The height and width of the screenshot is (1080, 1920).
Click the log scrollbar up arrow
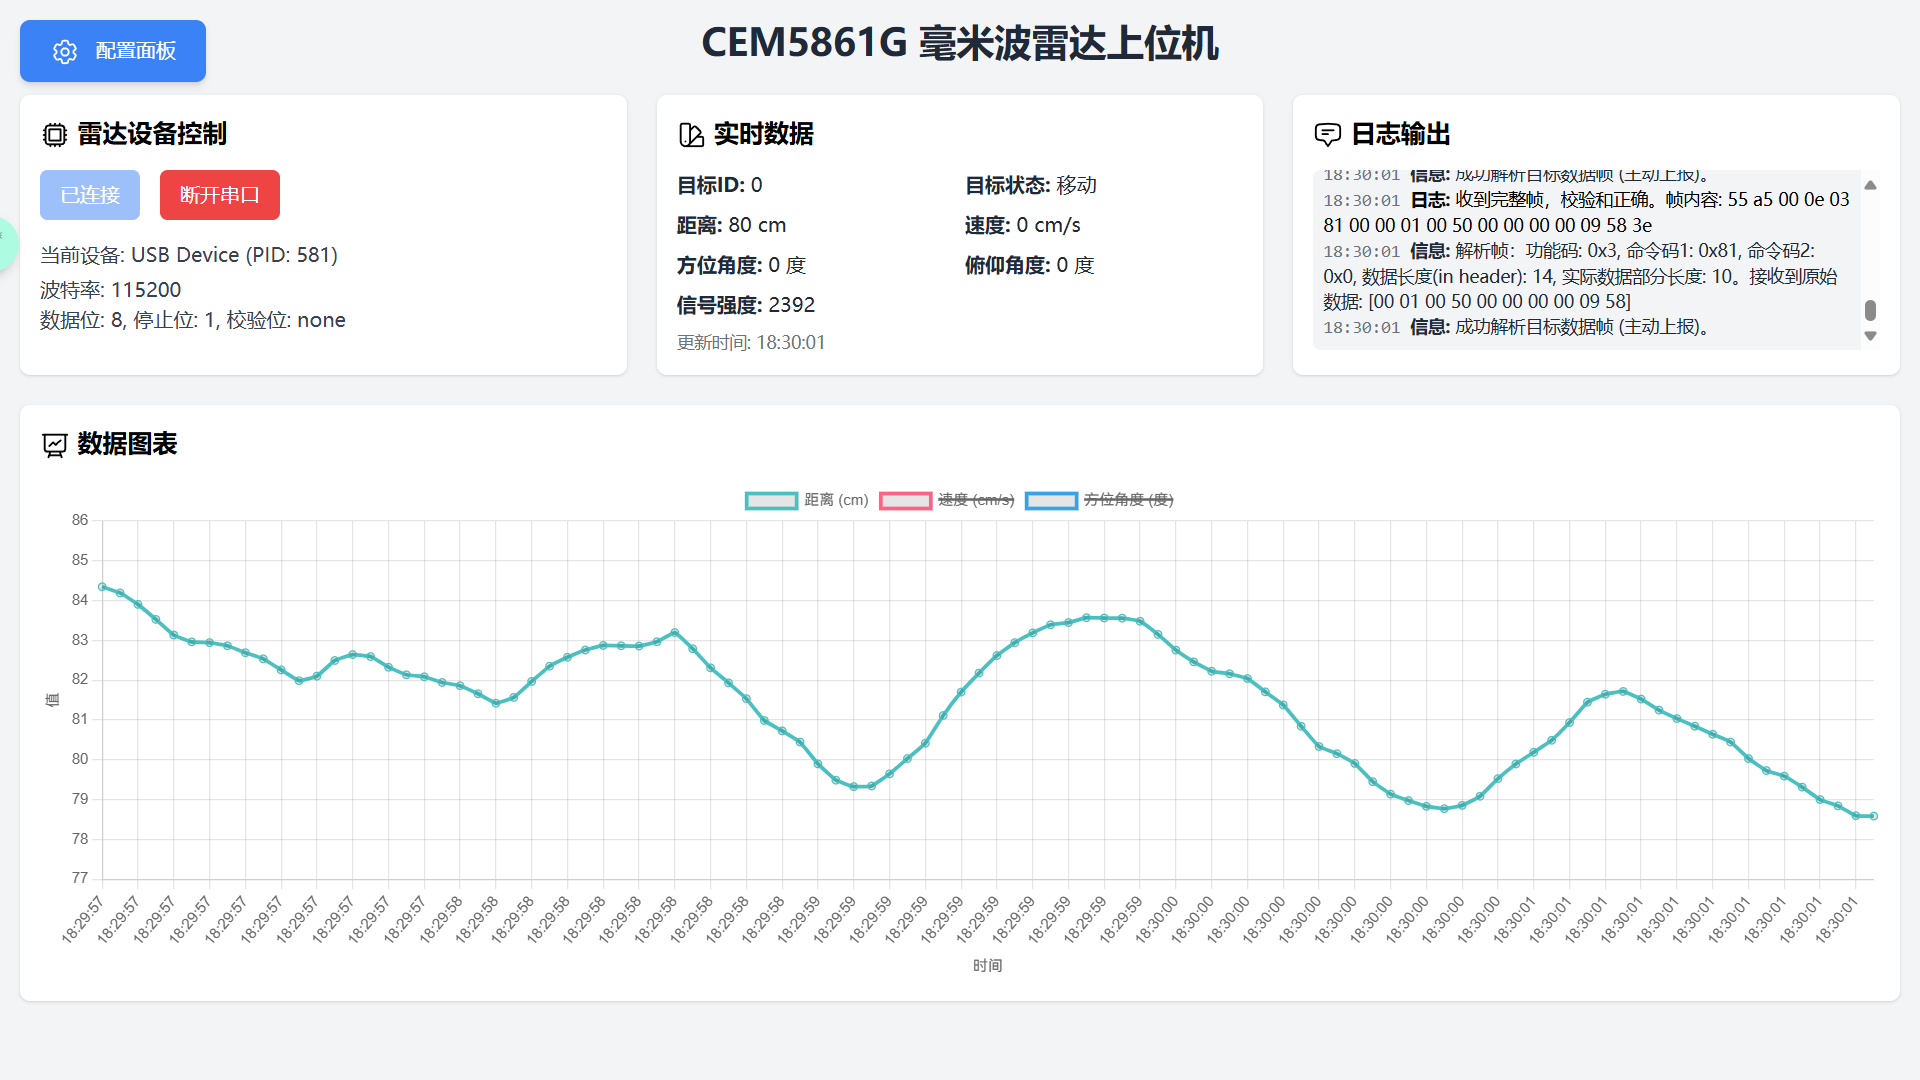click(1870, 185)
